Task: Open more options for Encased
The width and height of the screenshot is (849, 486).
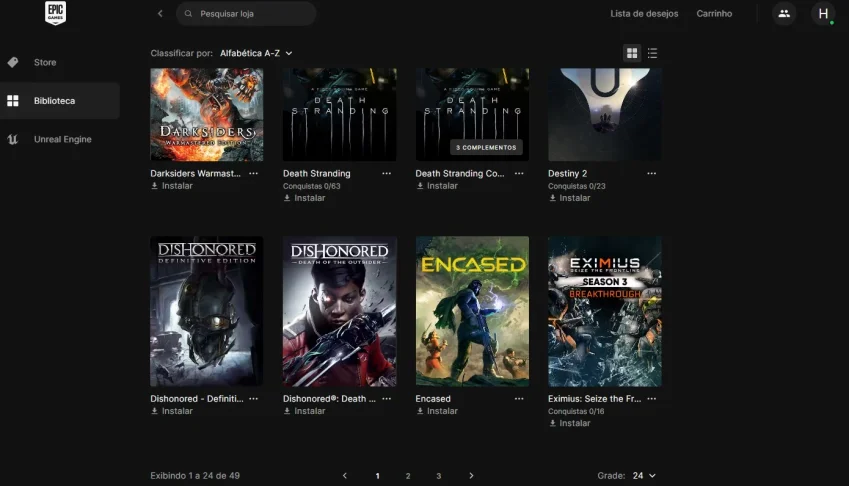Action: click(x=519, y=399)
